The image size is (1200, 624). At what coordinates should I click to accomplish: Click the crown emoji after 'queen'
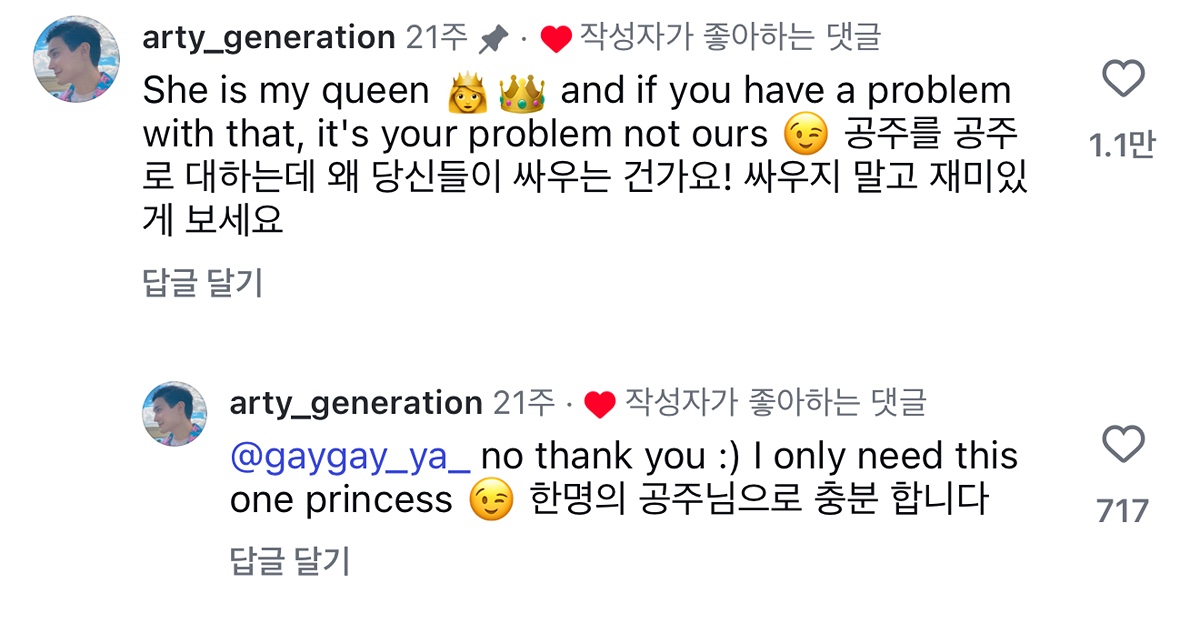521,93
